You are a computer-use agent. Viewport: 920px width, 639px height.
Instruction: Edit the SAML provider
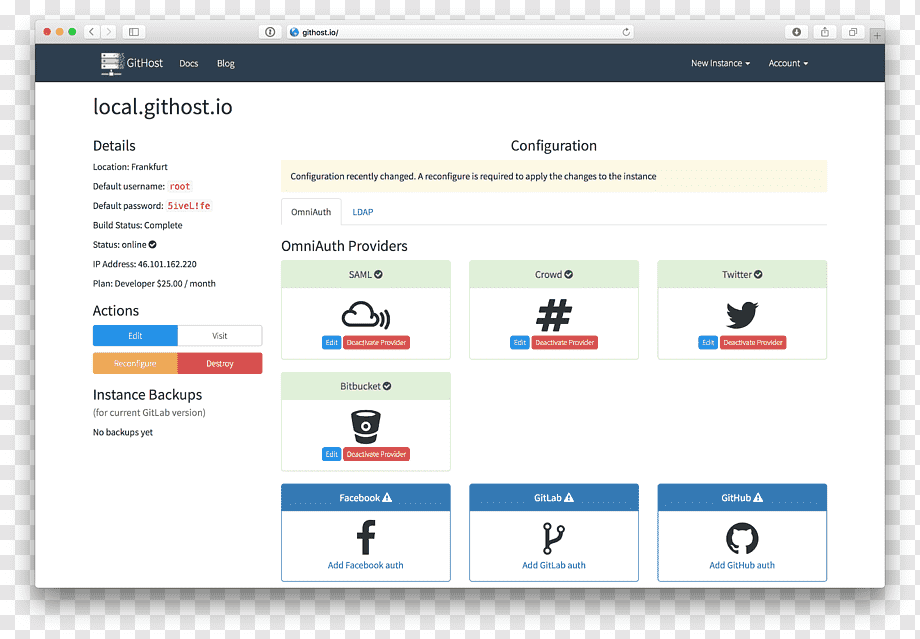tap(332, 343)
